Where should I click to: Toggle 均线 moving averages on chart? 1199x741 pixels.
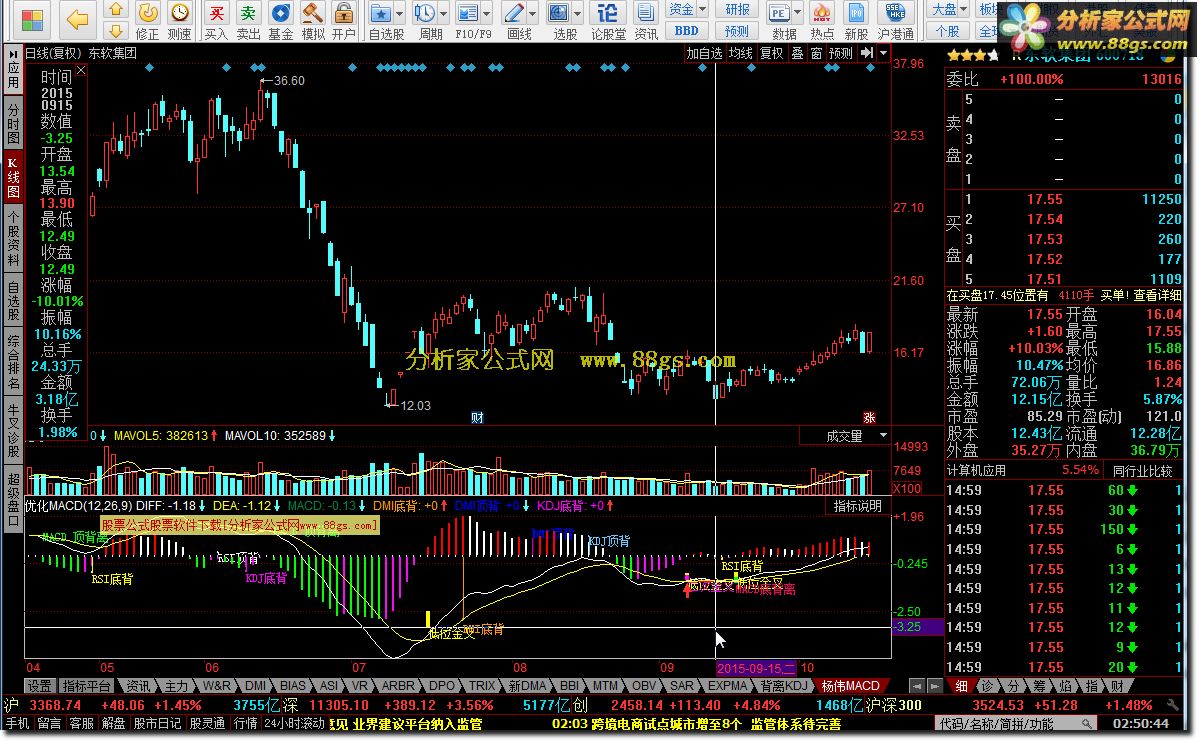coord(740,54)
